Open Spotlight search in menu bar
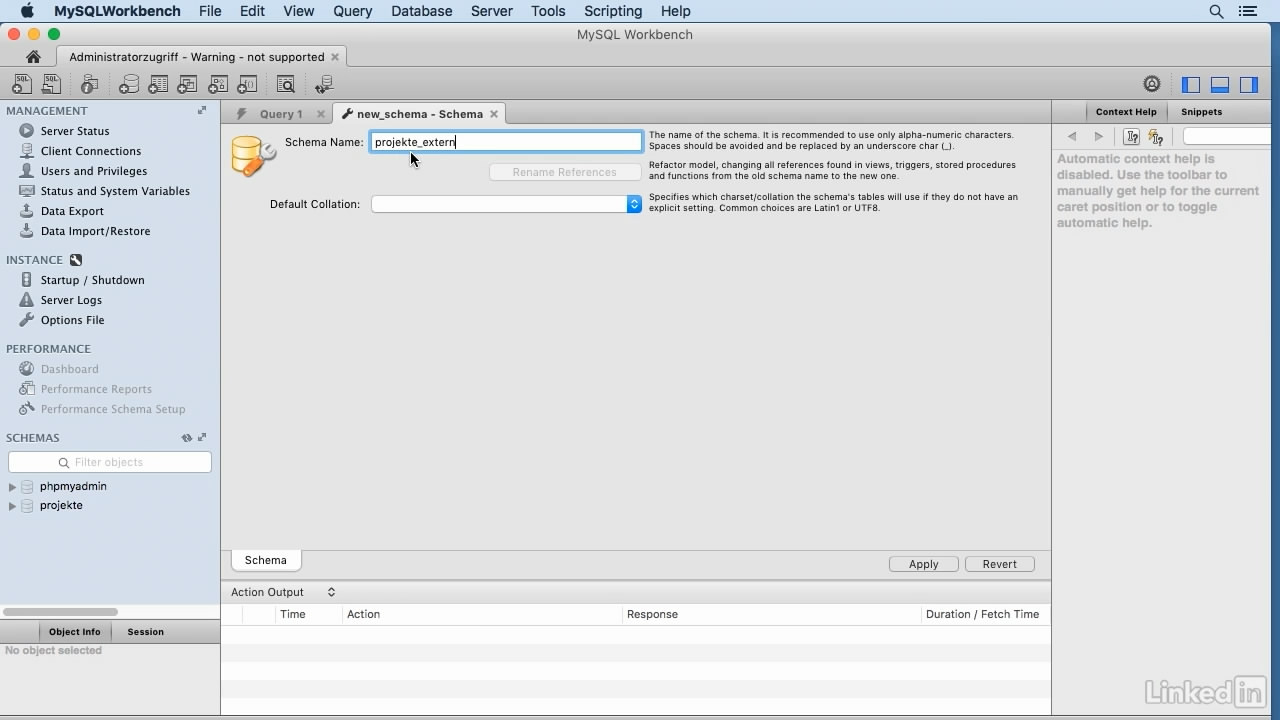This screenshot has width=1280, height=720. click(1216, 11)
